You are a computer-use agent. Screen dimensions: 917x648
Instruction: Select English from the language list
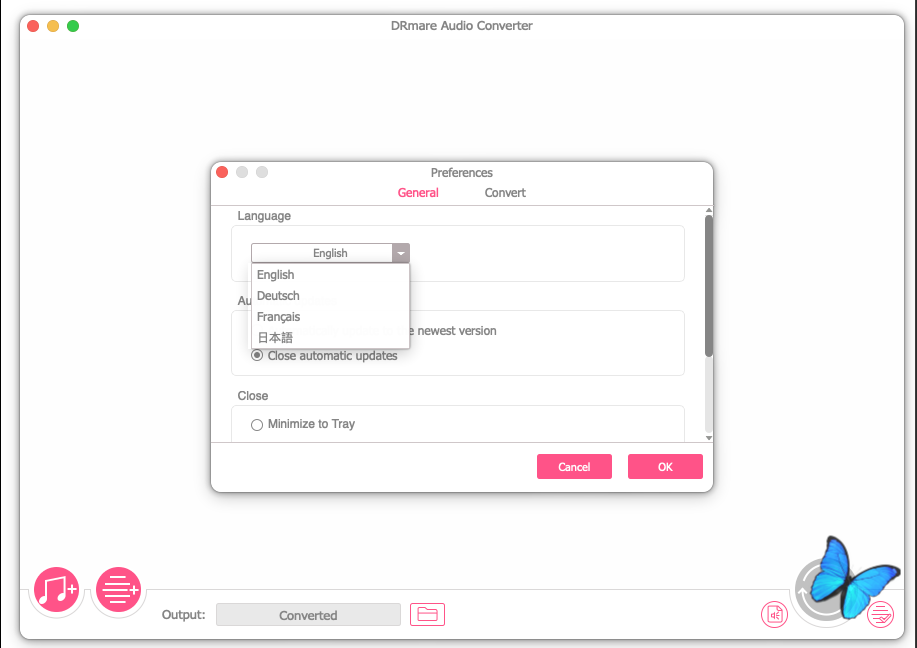(x=330, y=275)
